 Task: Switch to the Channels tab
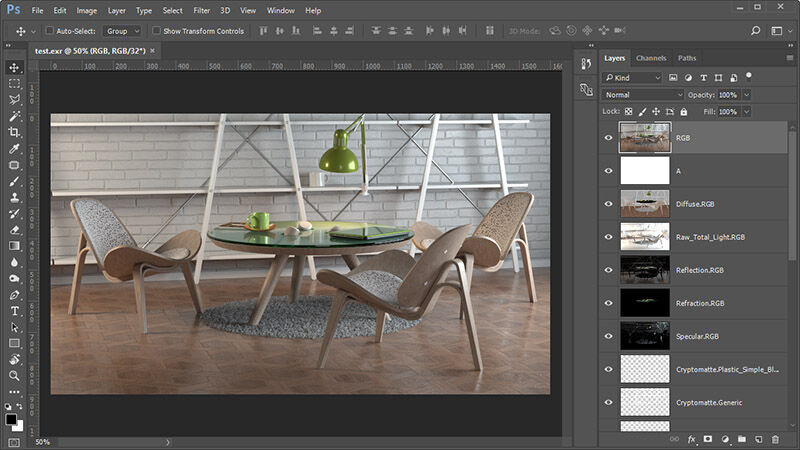coord(650,58)
